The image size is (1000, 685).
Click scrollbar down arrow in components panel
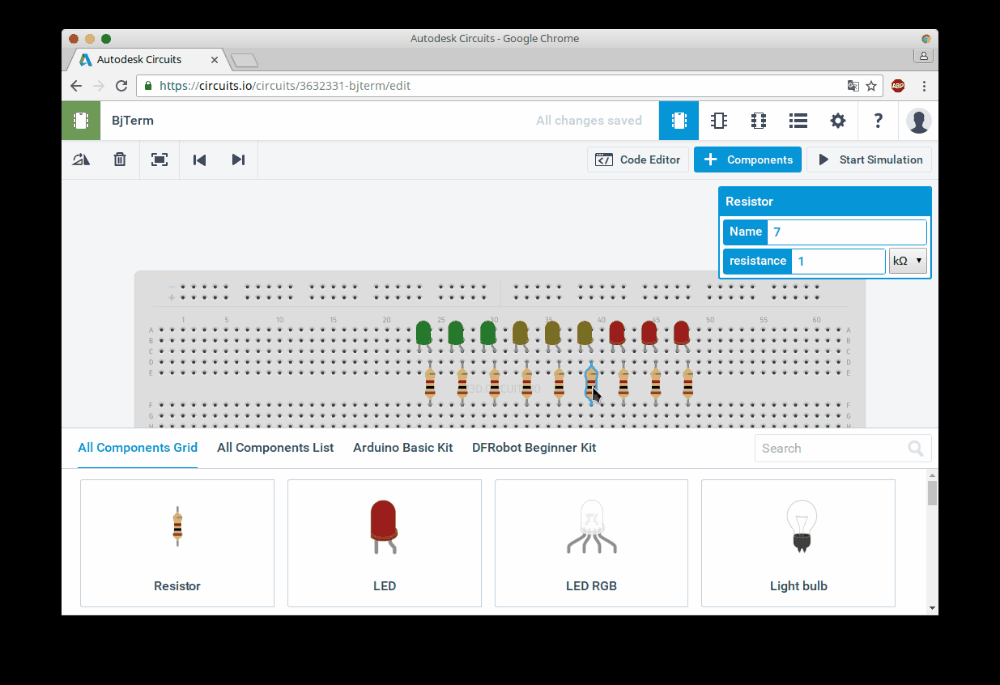932,608
